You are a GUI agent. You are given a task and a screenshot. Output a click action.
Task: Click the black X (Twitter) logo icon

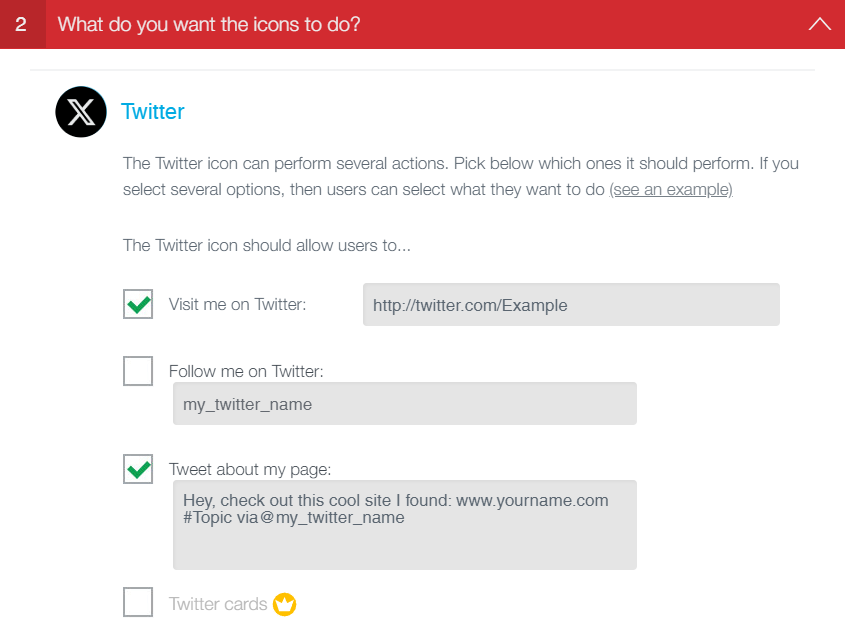[x=80, y=112]
